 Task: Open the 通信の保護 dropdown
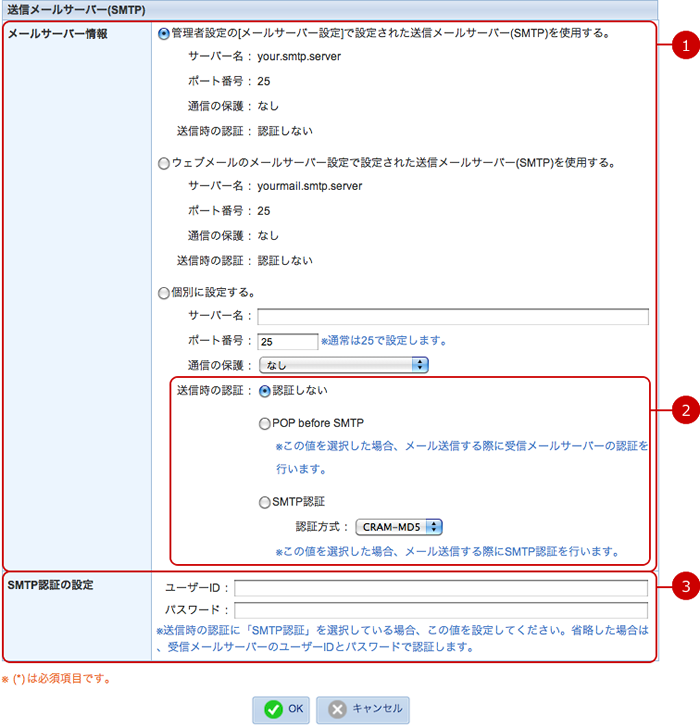pos(344,365)
